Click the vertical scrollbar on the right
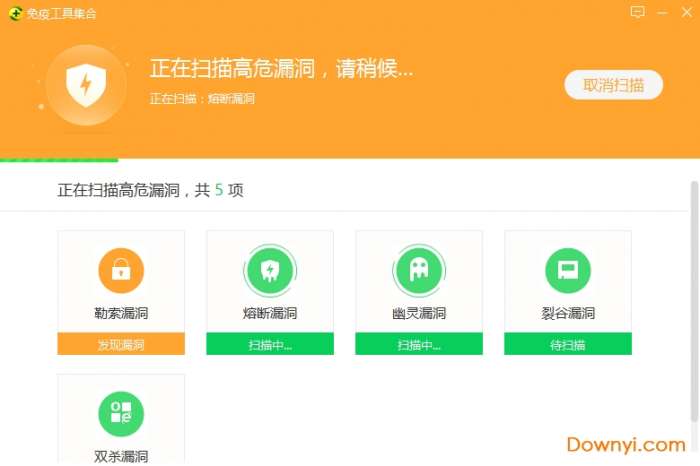Image resolution: width=700 pixels, height=466 pixels. click(694, 301)
